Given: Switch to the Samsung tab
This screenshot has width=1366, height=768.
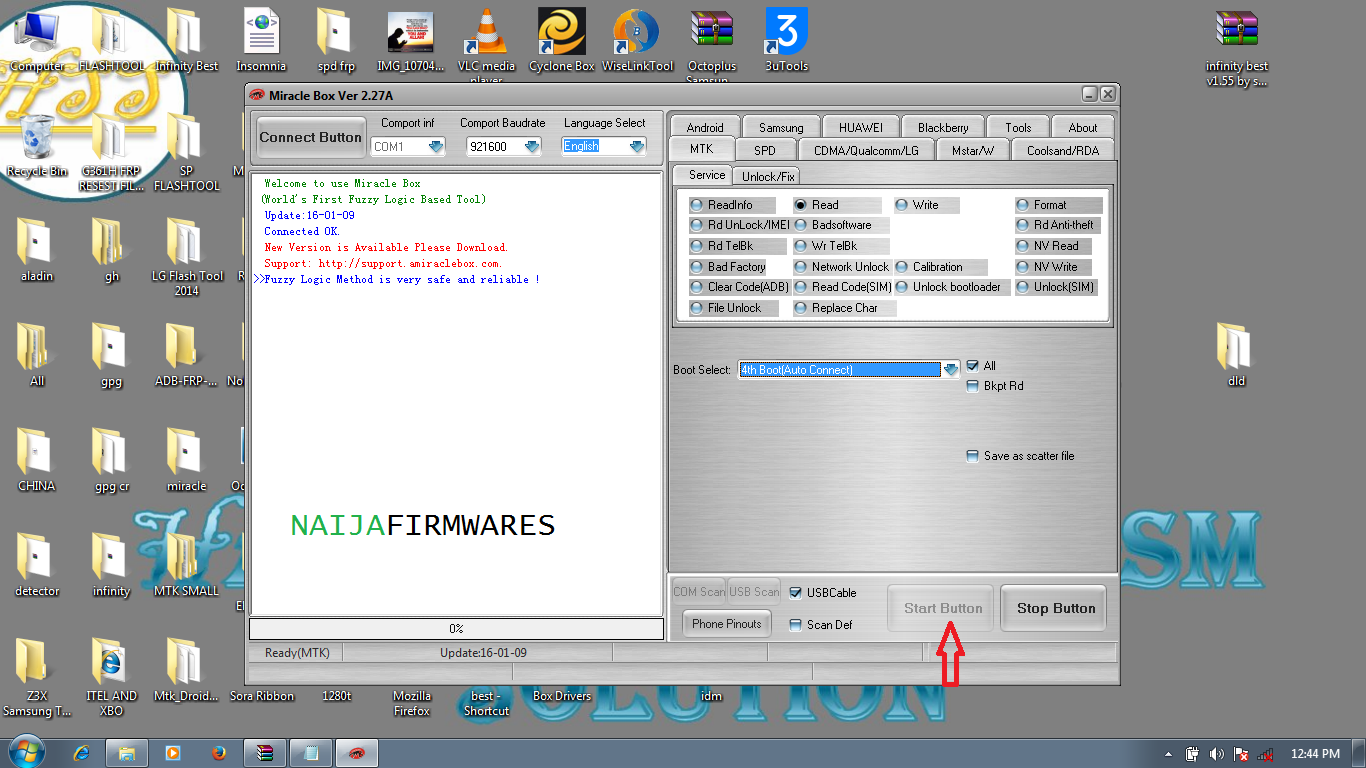Looking at the screenshot, I should pos(780,127).
